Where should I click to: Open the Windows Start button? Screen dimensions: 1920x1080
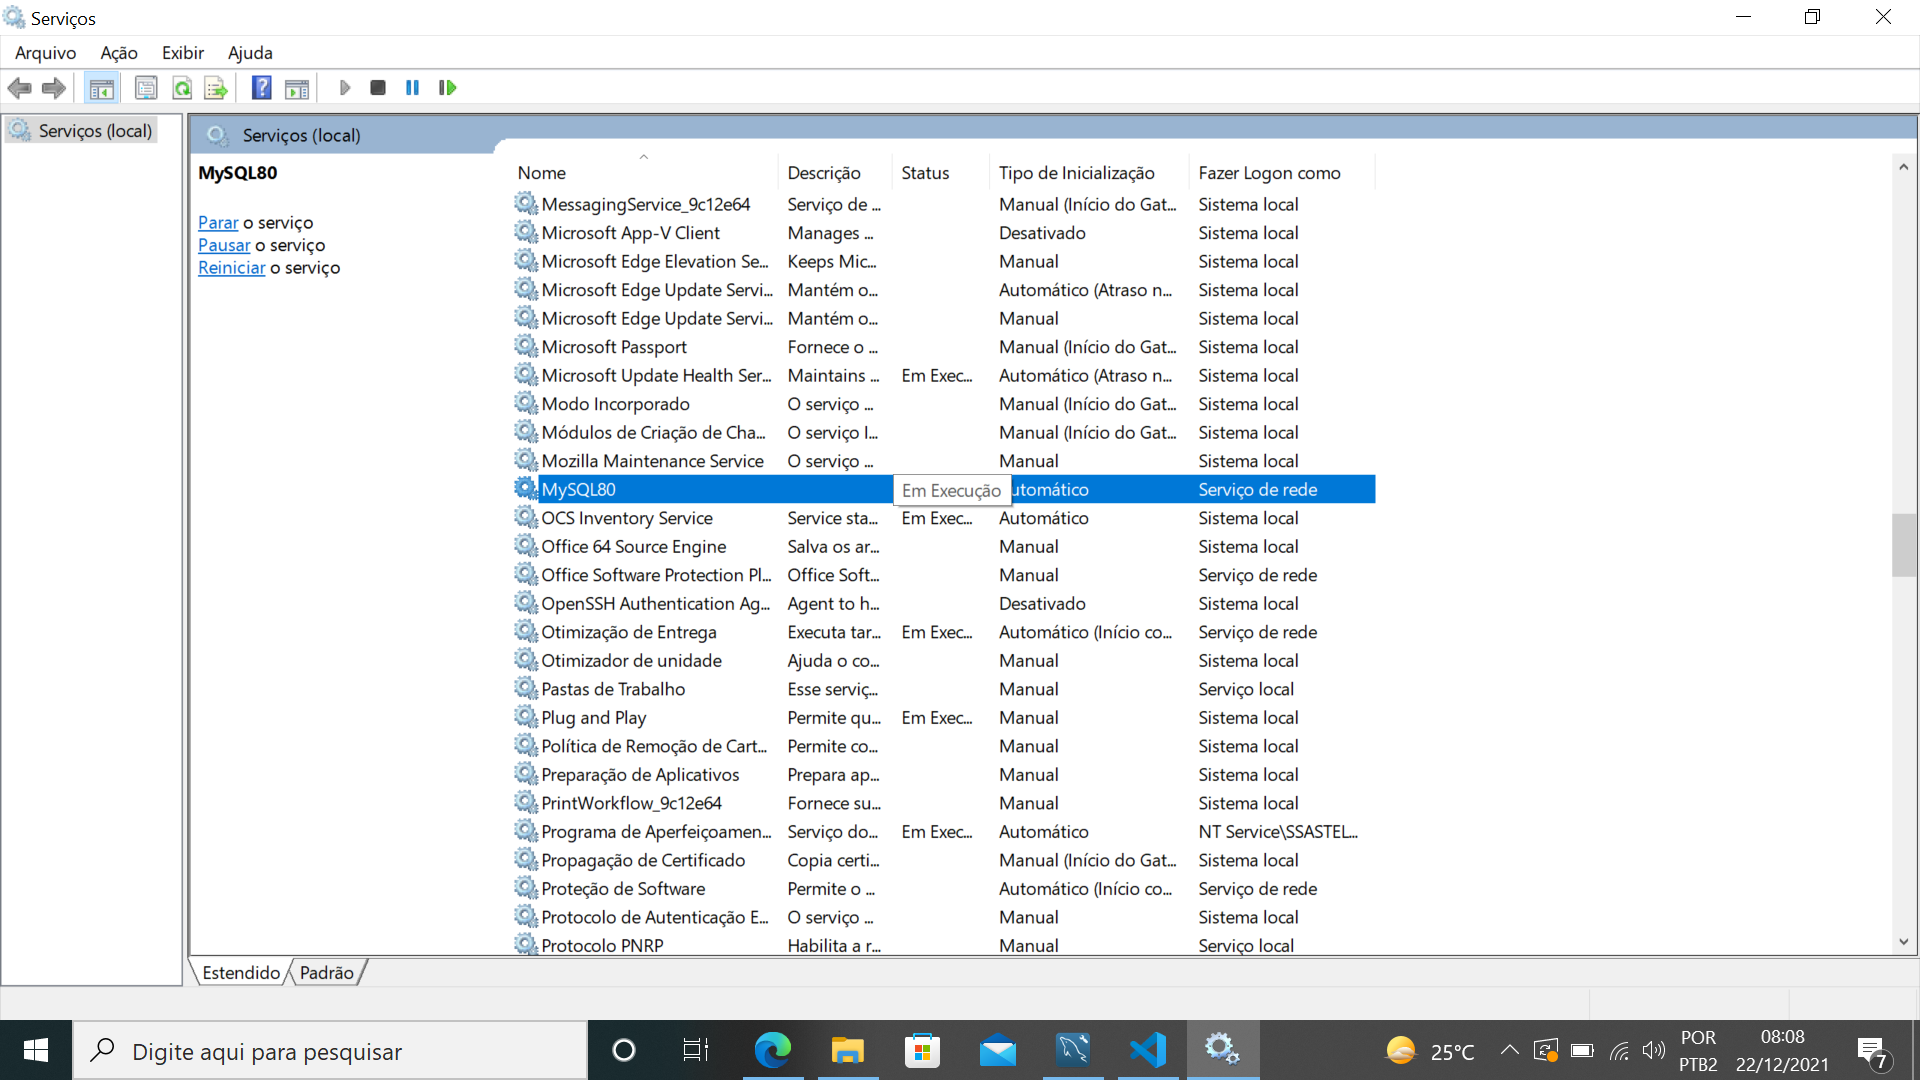coord(36,1050)
